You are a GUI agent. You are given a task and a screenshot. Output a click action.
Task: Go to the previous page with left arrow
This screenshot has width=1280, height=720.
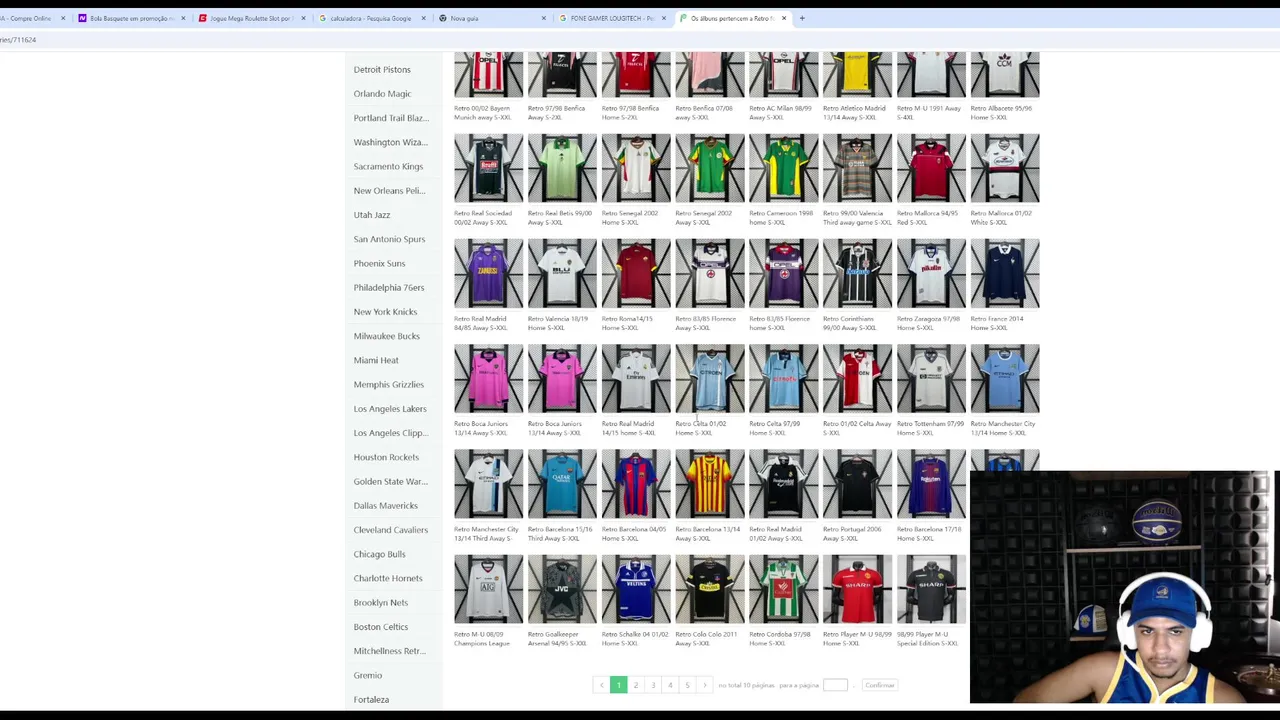(x=601, y=685)
